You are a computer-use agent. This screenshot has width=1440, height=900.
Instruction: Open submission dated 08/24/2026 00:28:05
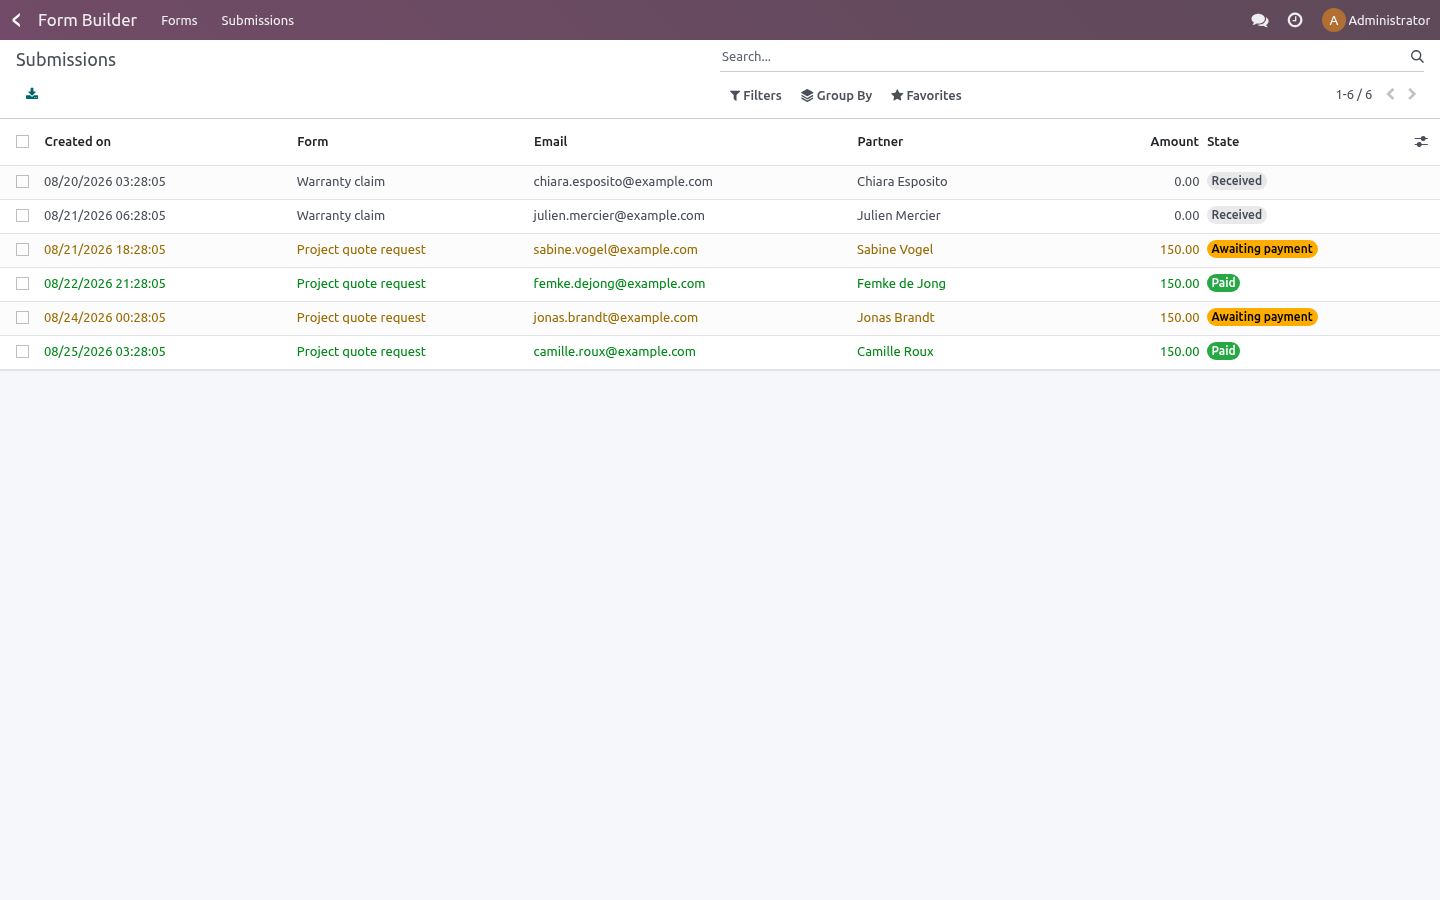(105, 318)
